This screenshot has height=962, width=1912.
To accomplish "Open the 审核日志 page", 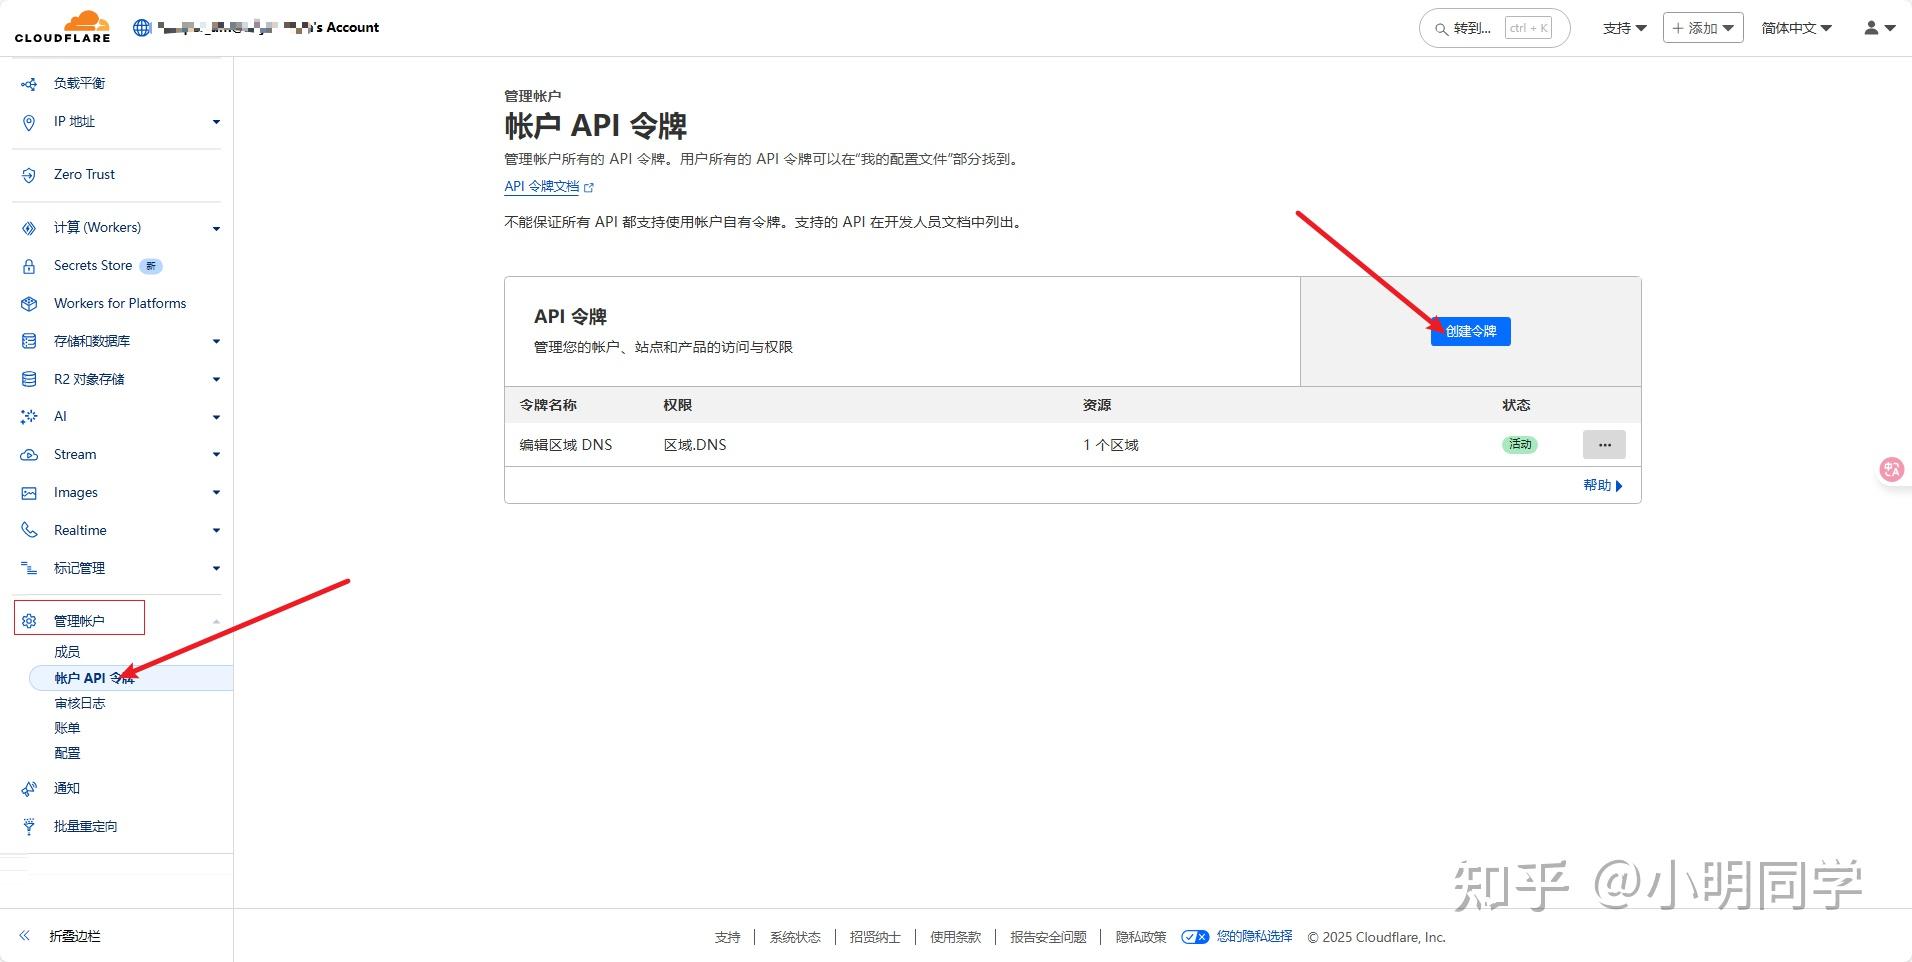I will [80, 702].
